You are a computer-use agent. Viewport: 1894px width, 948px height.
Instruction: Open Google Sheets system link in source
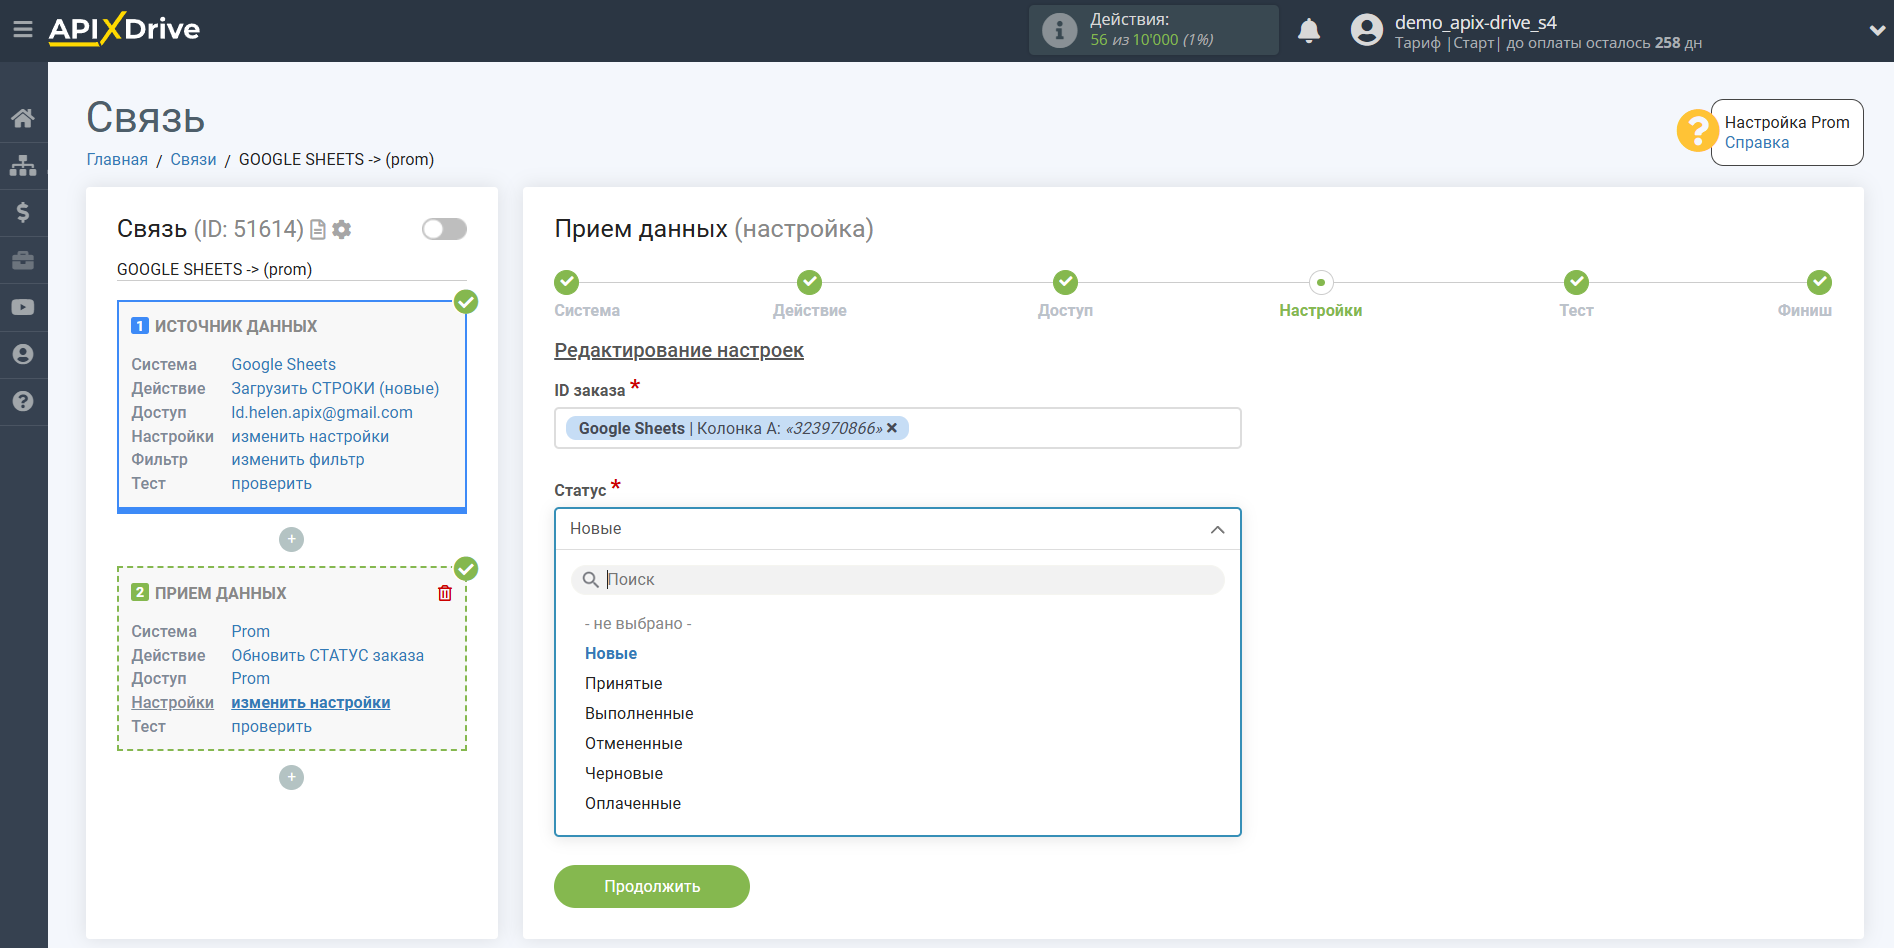(283, 365)
